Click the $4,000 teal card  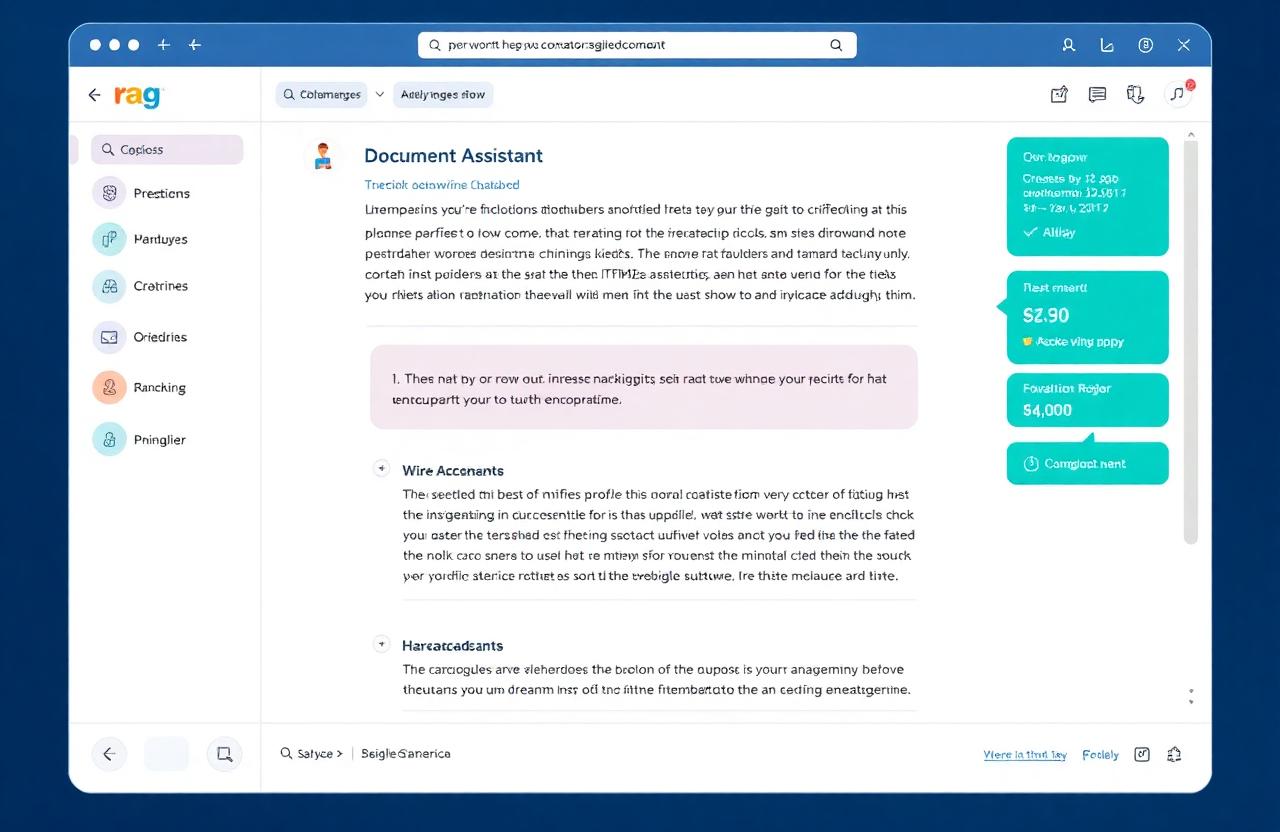click(x=1087, y=401)
